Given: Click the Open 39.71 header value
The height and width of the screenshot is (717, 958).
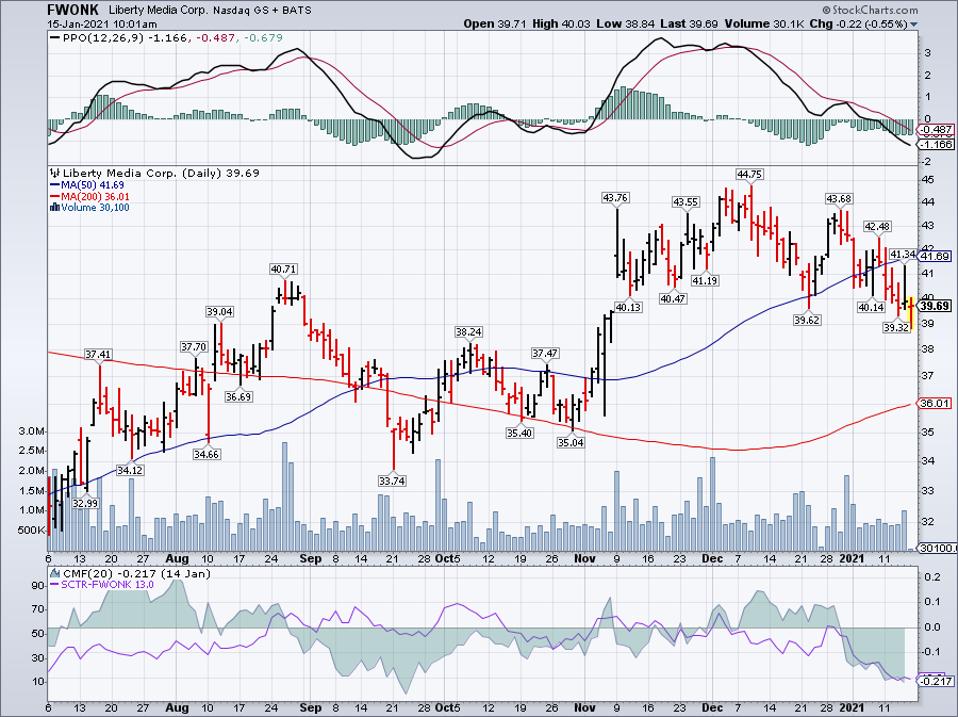Looking at the screenshot, I should (495, 24).
